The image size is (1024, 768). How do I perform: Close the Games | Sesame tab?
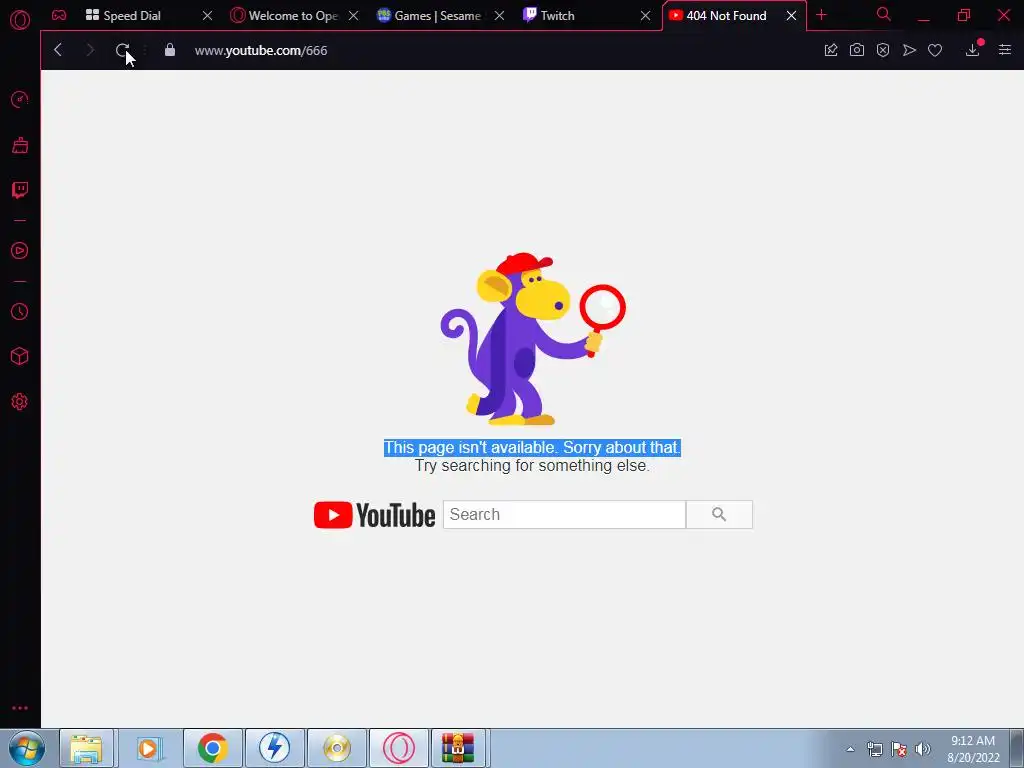coord(500,16)
